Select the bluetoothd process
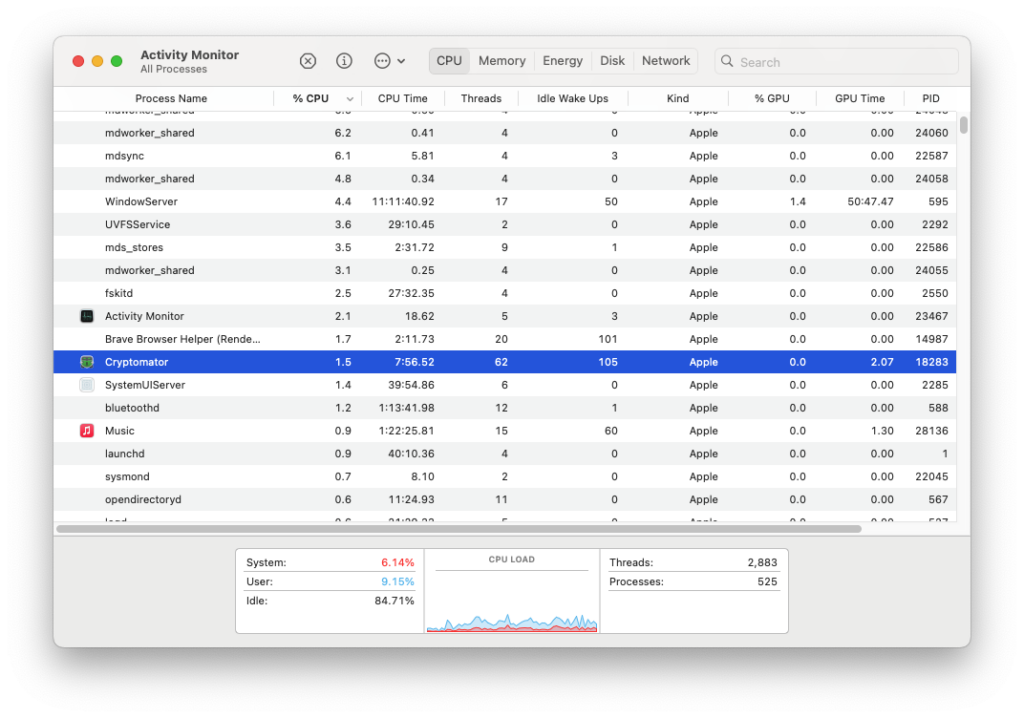 coord(505,408)
